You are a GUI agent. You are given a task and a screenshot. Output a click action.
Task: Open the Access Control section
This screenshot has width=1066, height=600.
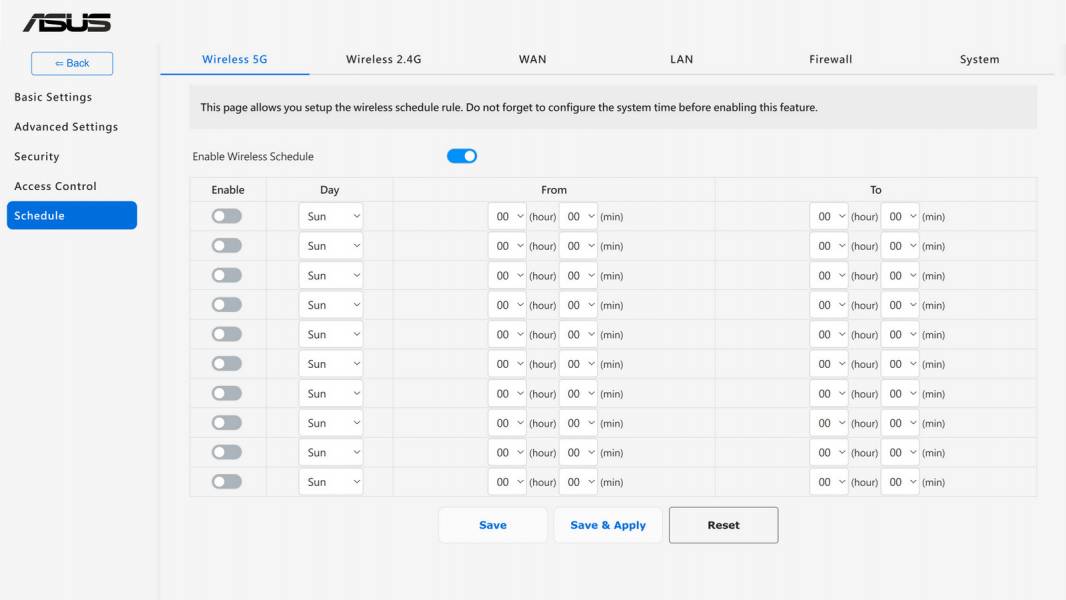click(x=55, y=186)
